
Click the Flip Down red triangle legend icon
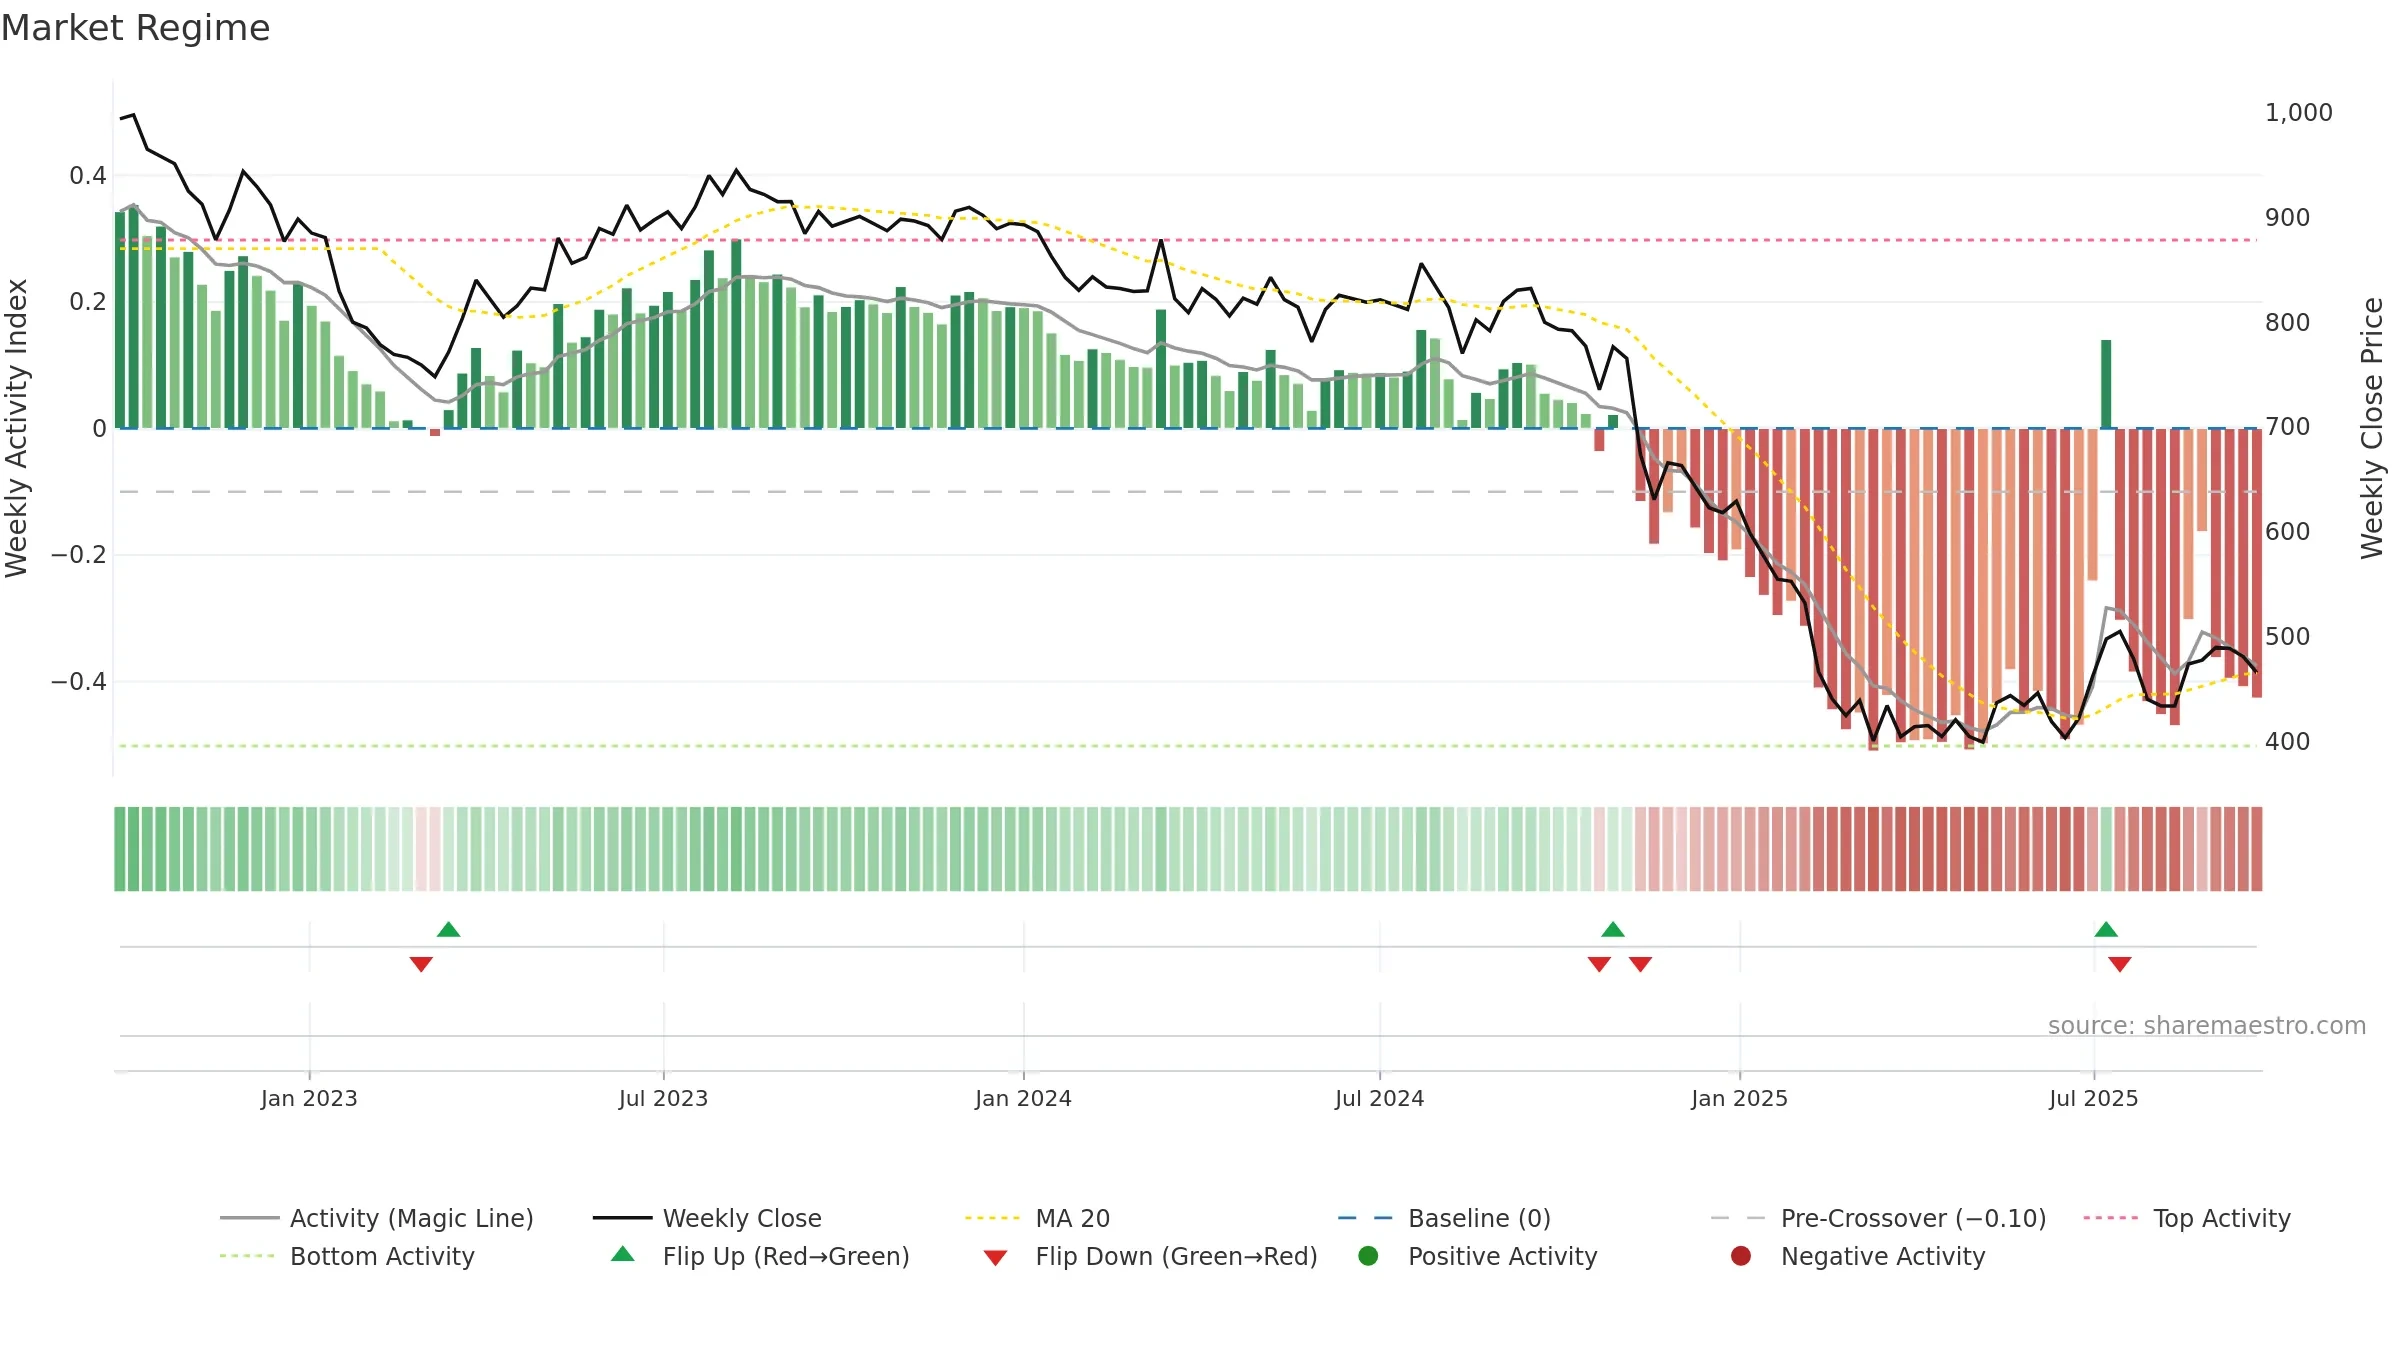pyautogui.click(x=995, y=1258)
